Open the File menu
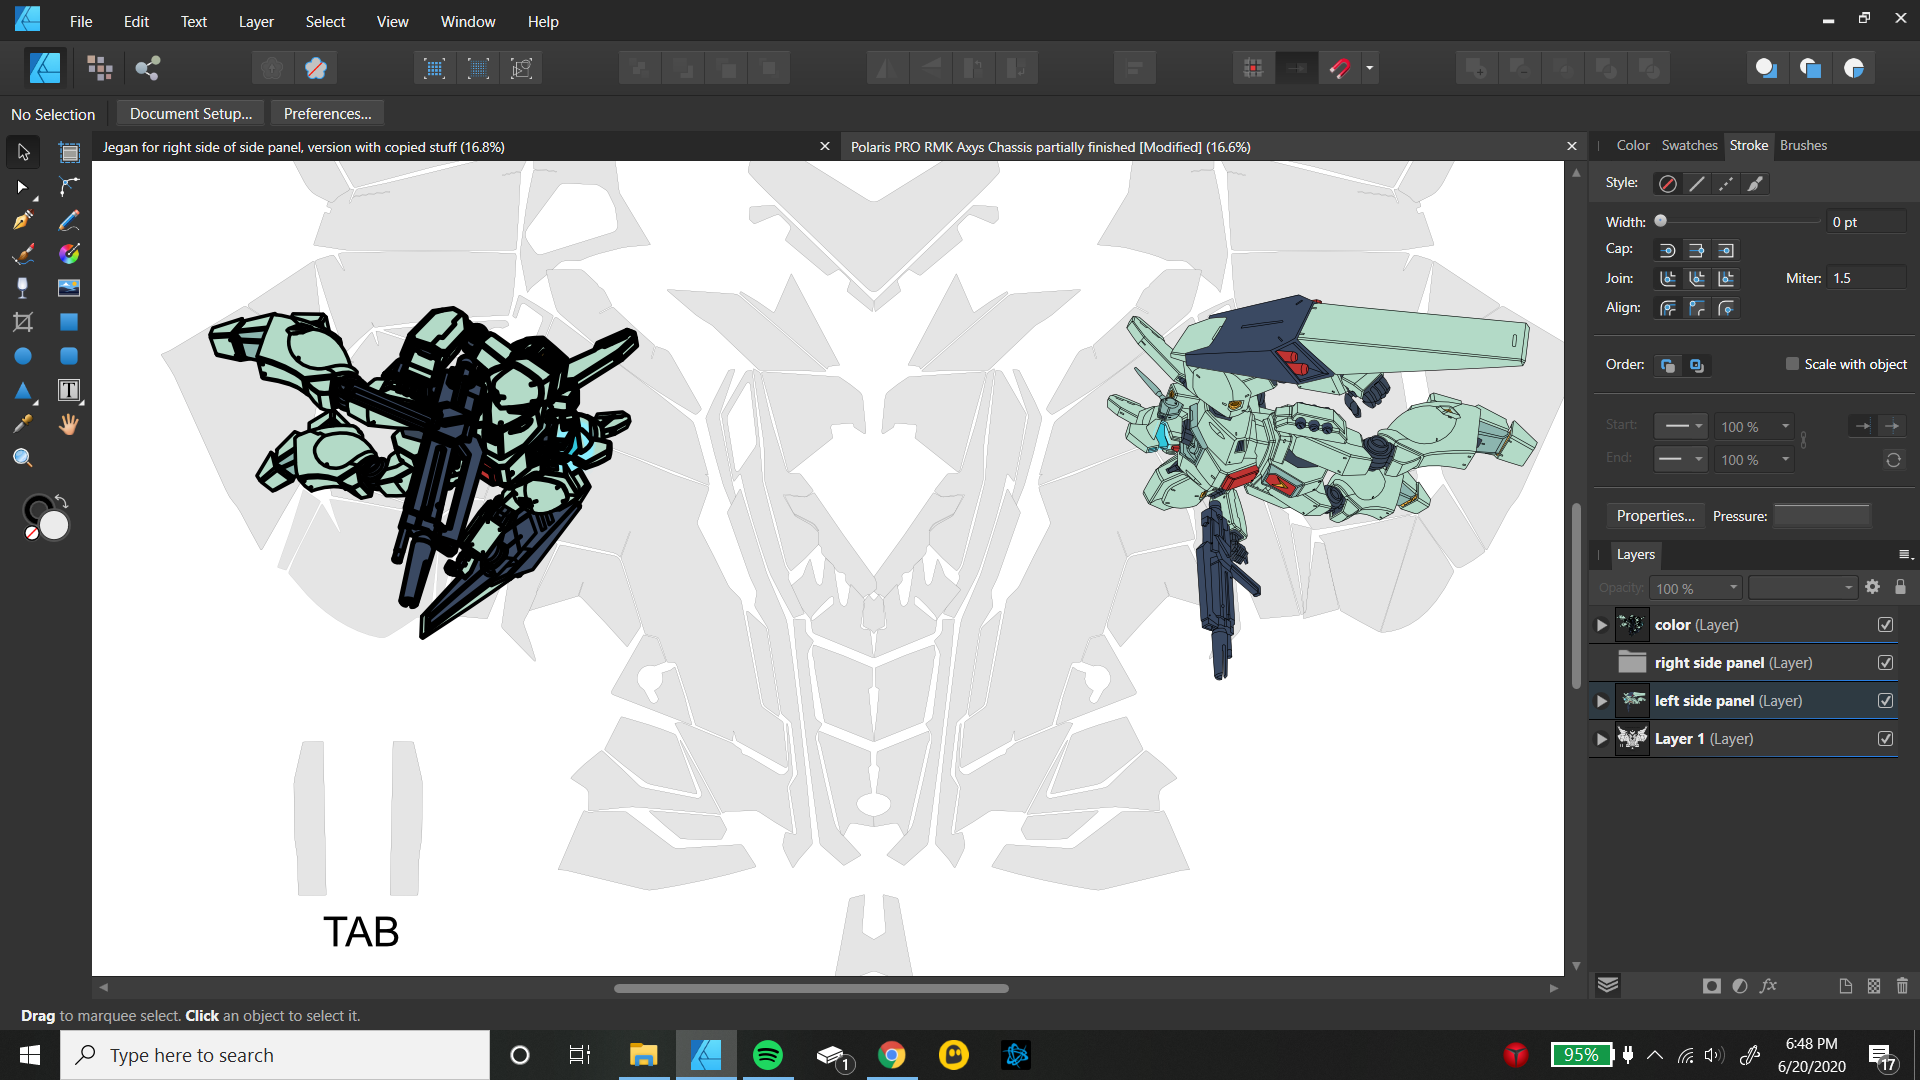 [x=81, y=21]
